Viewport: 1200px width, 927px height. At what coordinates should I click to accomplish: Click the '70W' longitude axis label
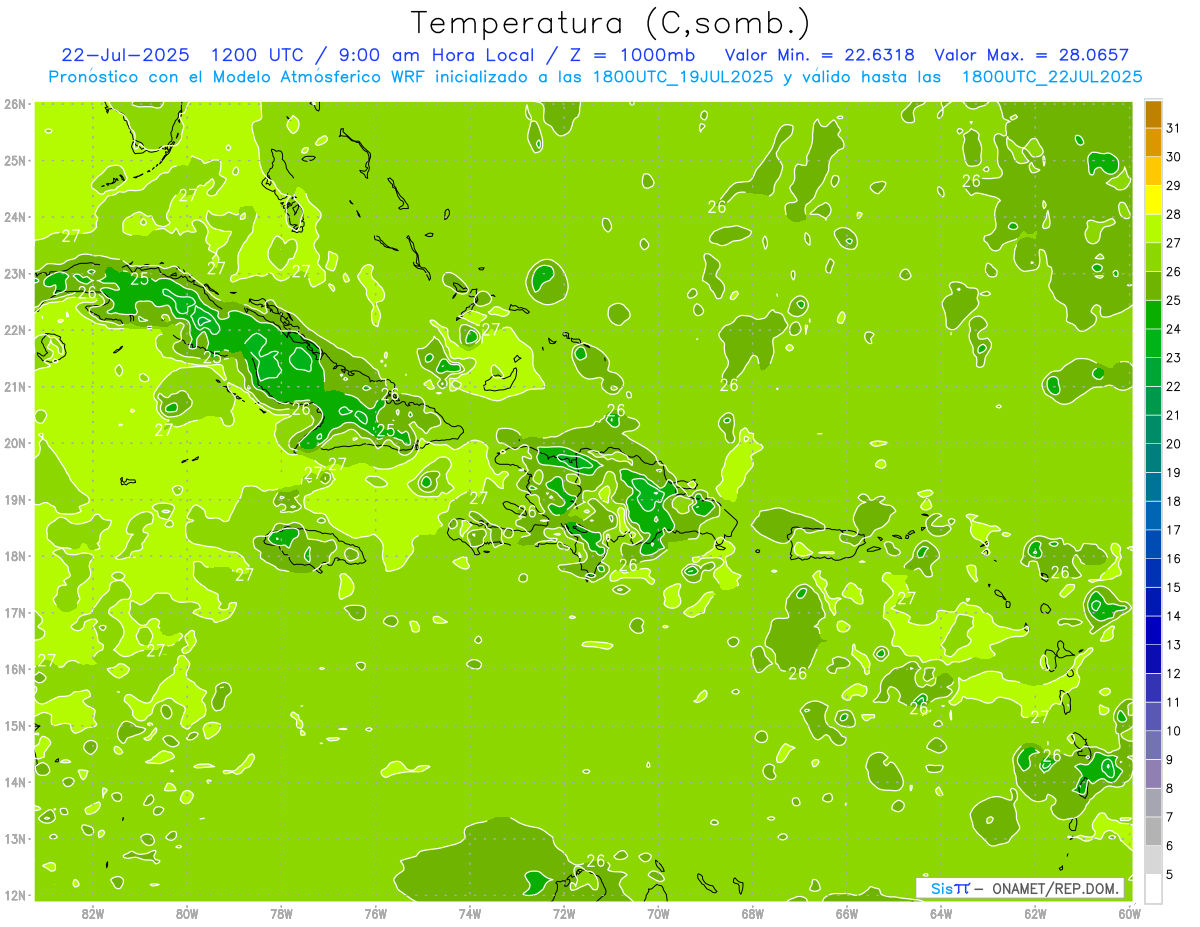[x=658, y=912]
